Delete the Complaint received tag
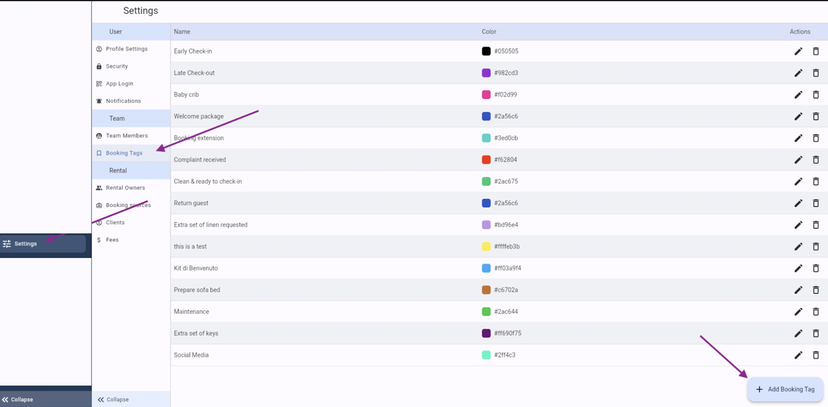The width and height of the screenshot is (828, 407). tap(815, 159)
